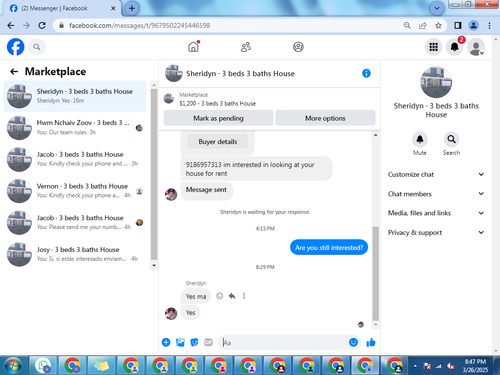Viewport: 500px width, 375px height.
Task: React to the 'Yes ma' message with the emoji icon
Action: 219,296
